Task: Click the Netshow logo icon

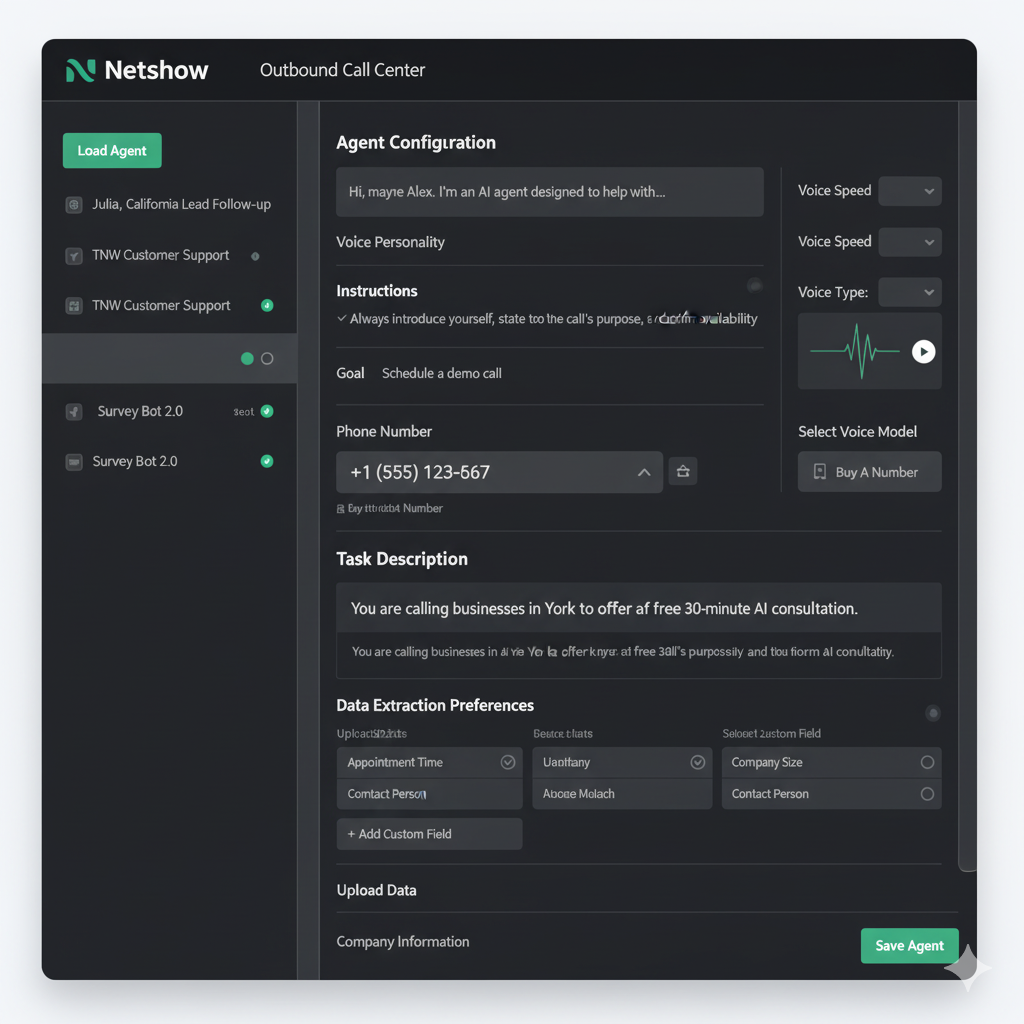Action: click(80, 70)
